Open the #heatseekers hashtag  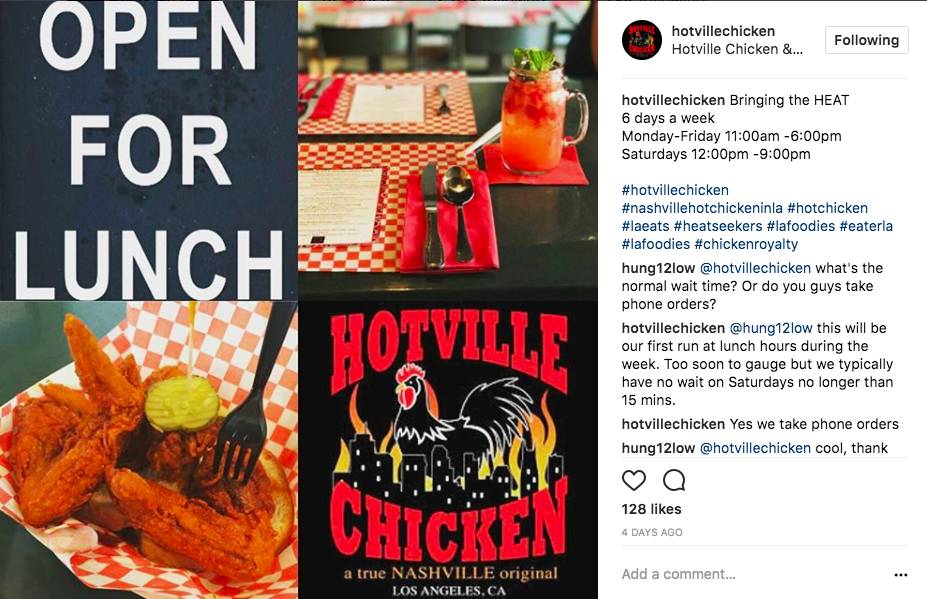[718, 226]
